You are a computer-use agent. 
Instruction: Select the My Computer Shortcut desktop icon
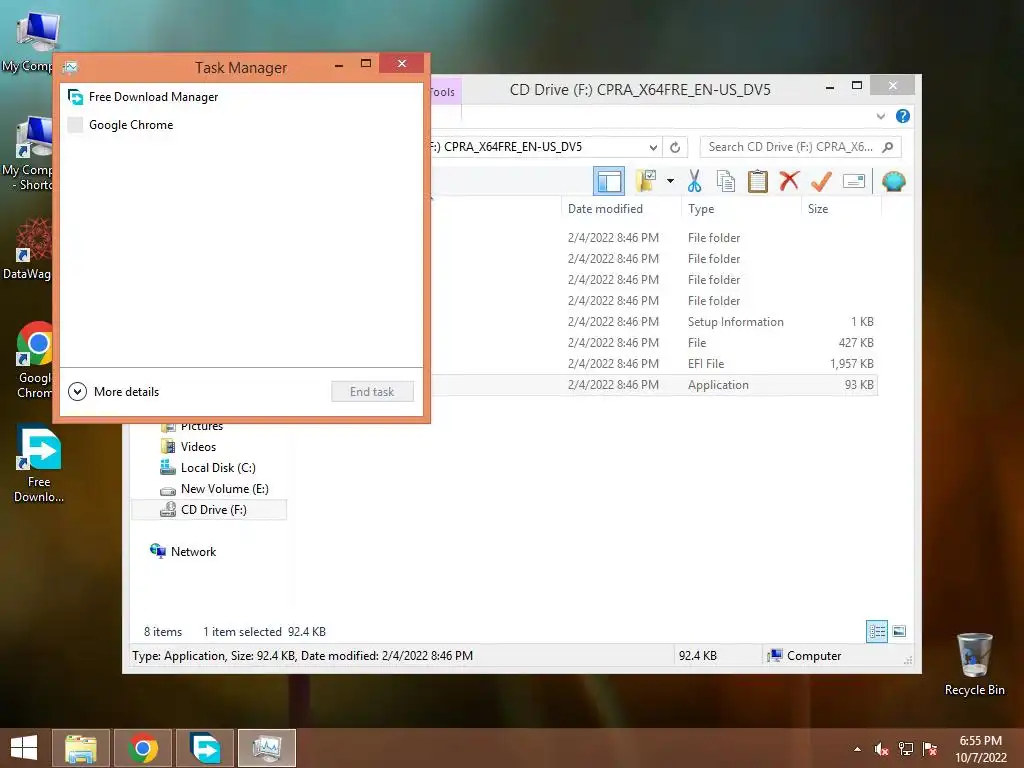click(x=27, y=154)
